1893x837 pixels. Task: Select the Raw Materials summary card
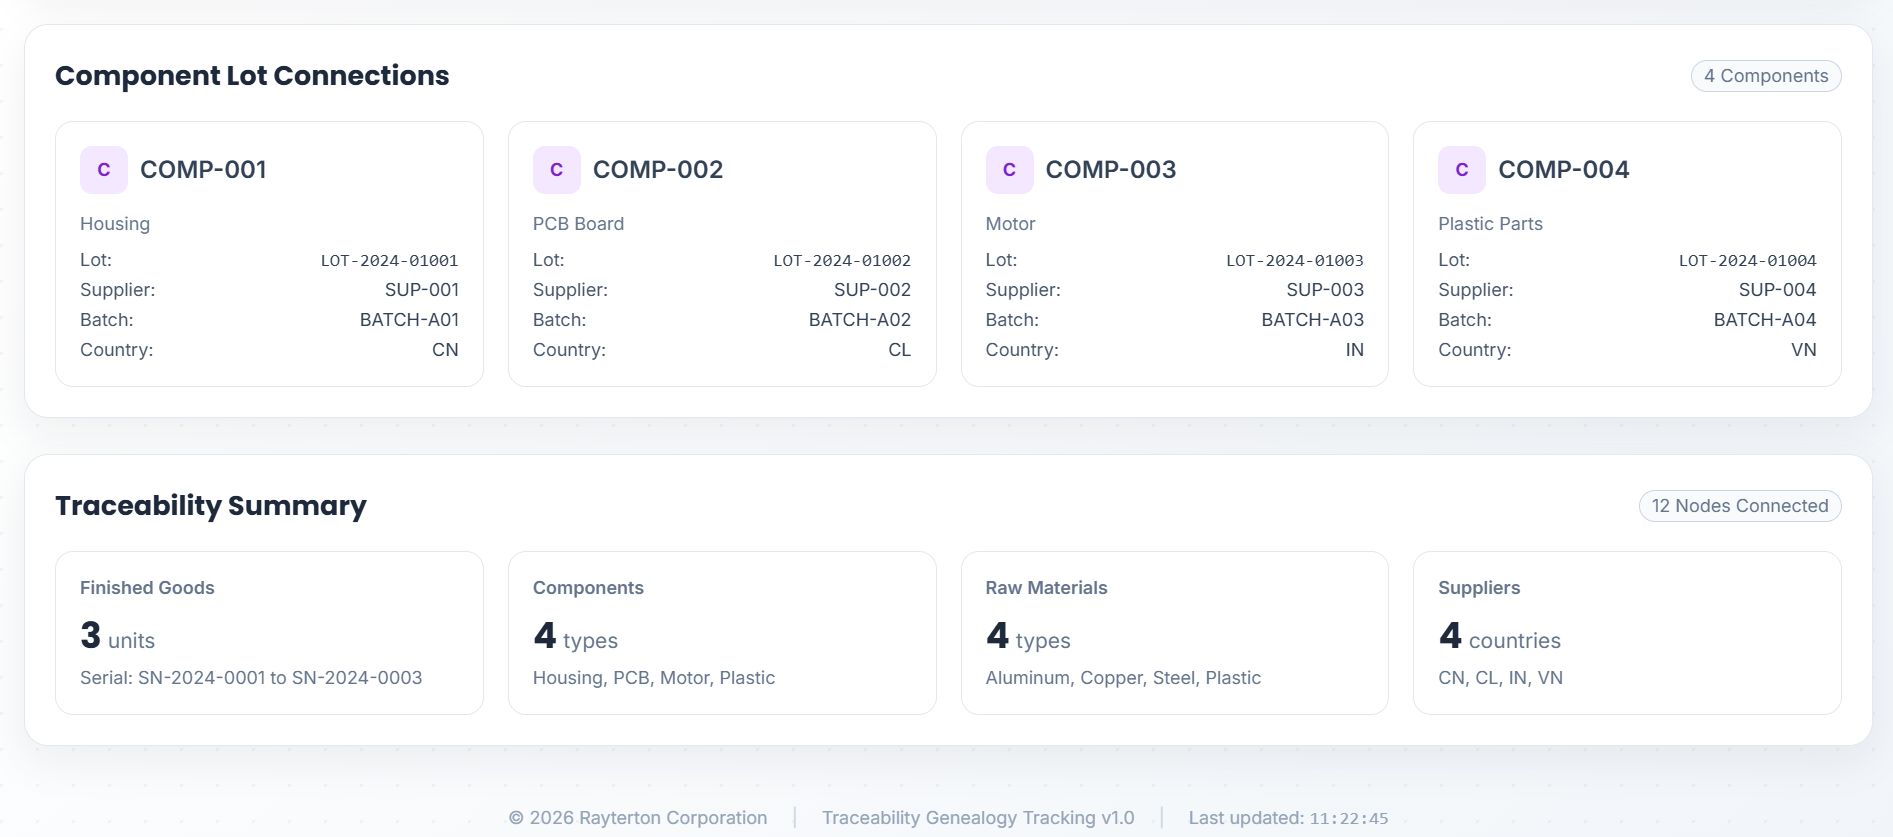click(1174, 632)
